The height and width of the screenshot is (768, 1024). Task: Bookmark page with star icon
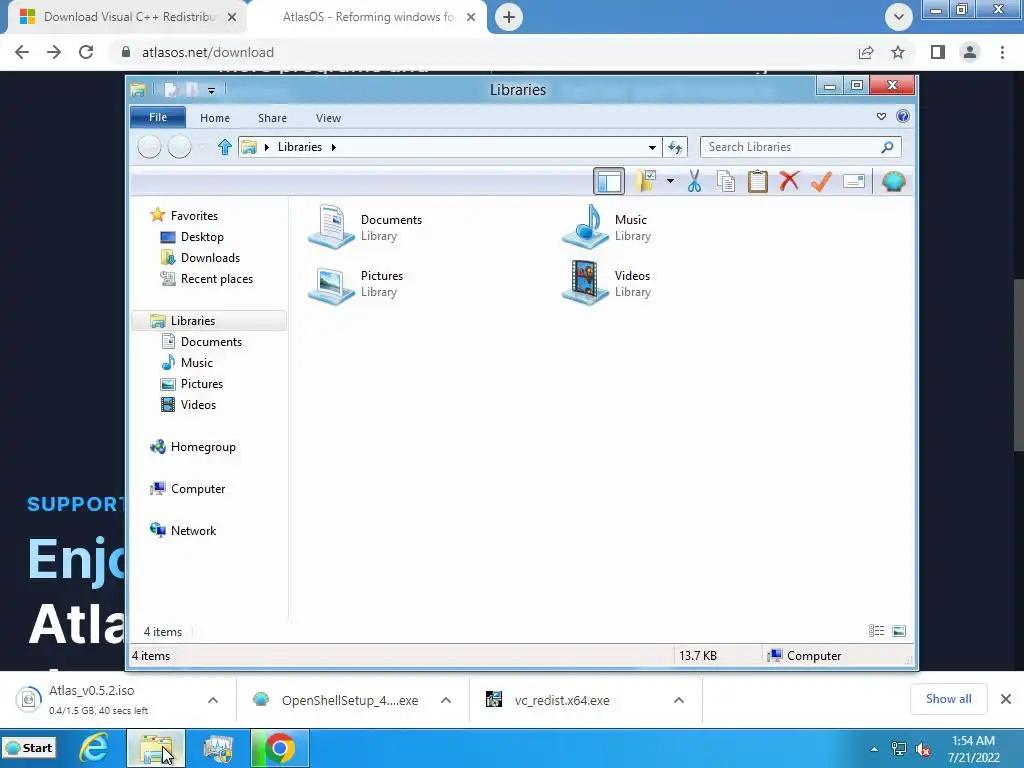click(x=898, y=52)
